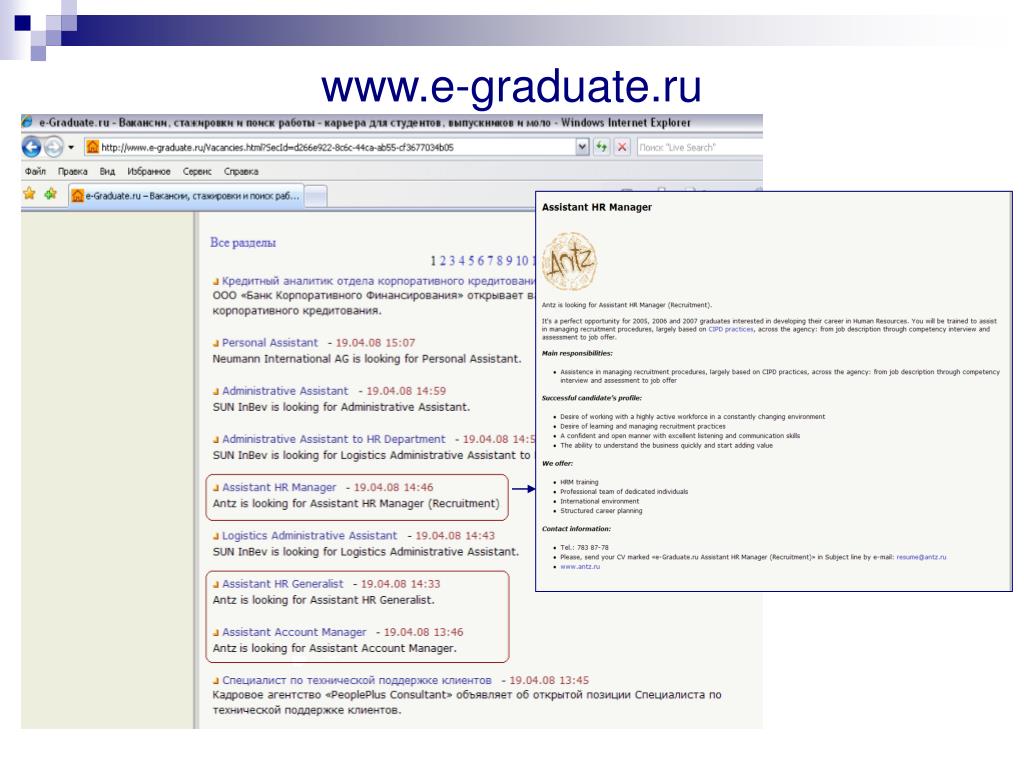Screen dimensions: 1024x768
Task: Open the Assistant HR Generalist vacancy
Action: pyautogui.click(x=282, y=584)
